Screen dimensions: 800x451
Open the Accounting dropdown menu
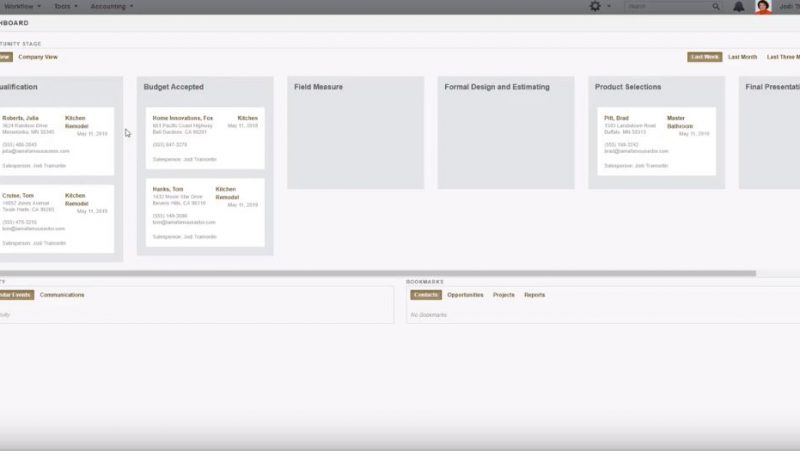tap(112, 6)
